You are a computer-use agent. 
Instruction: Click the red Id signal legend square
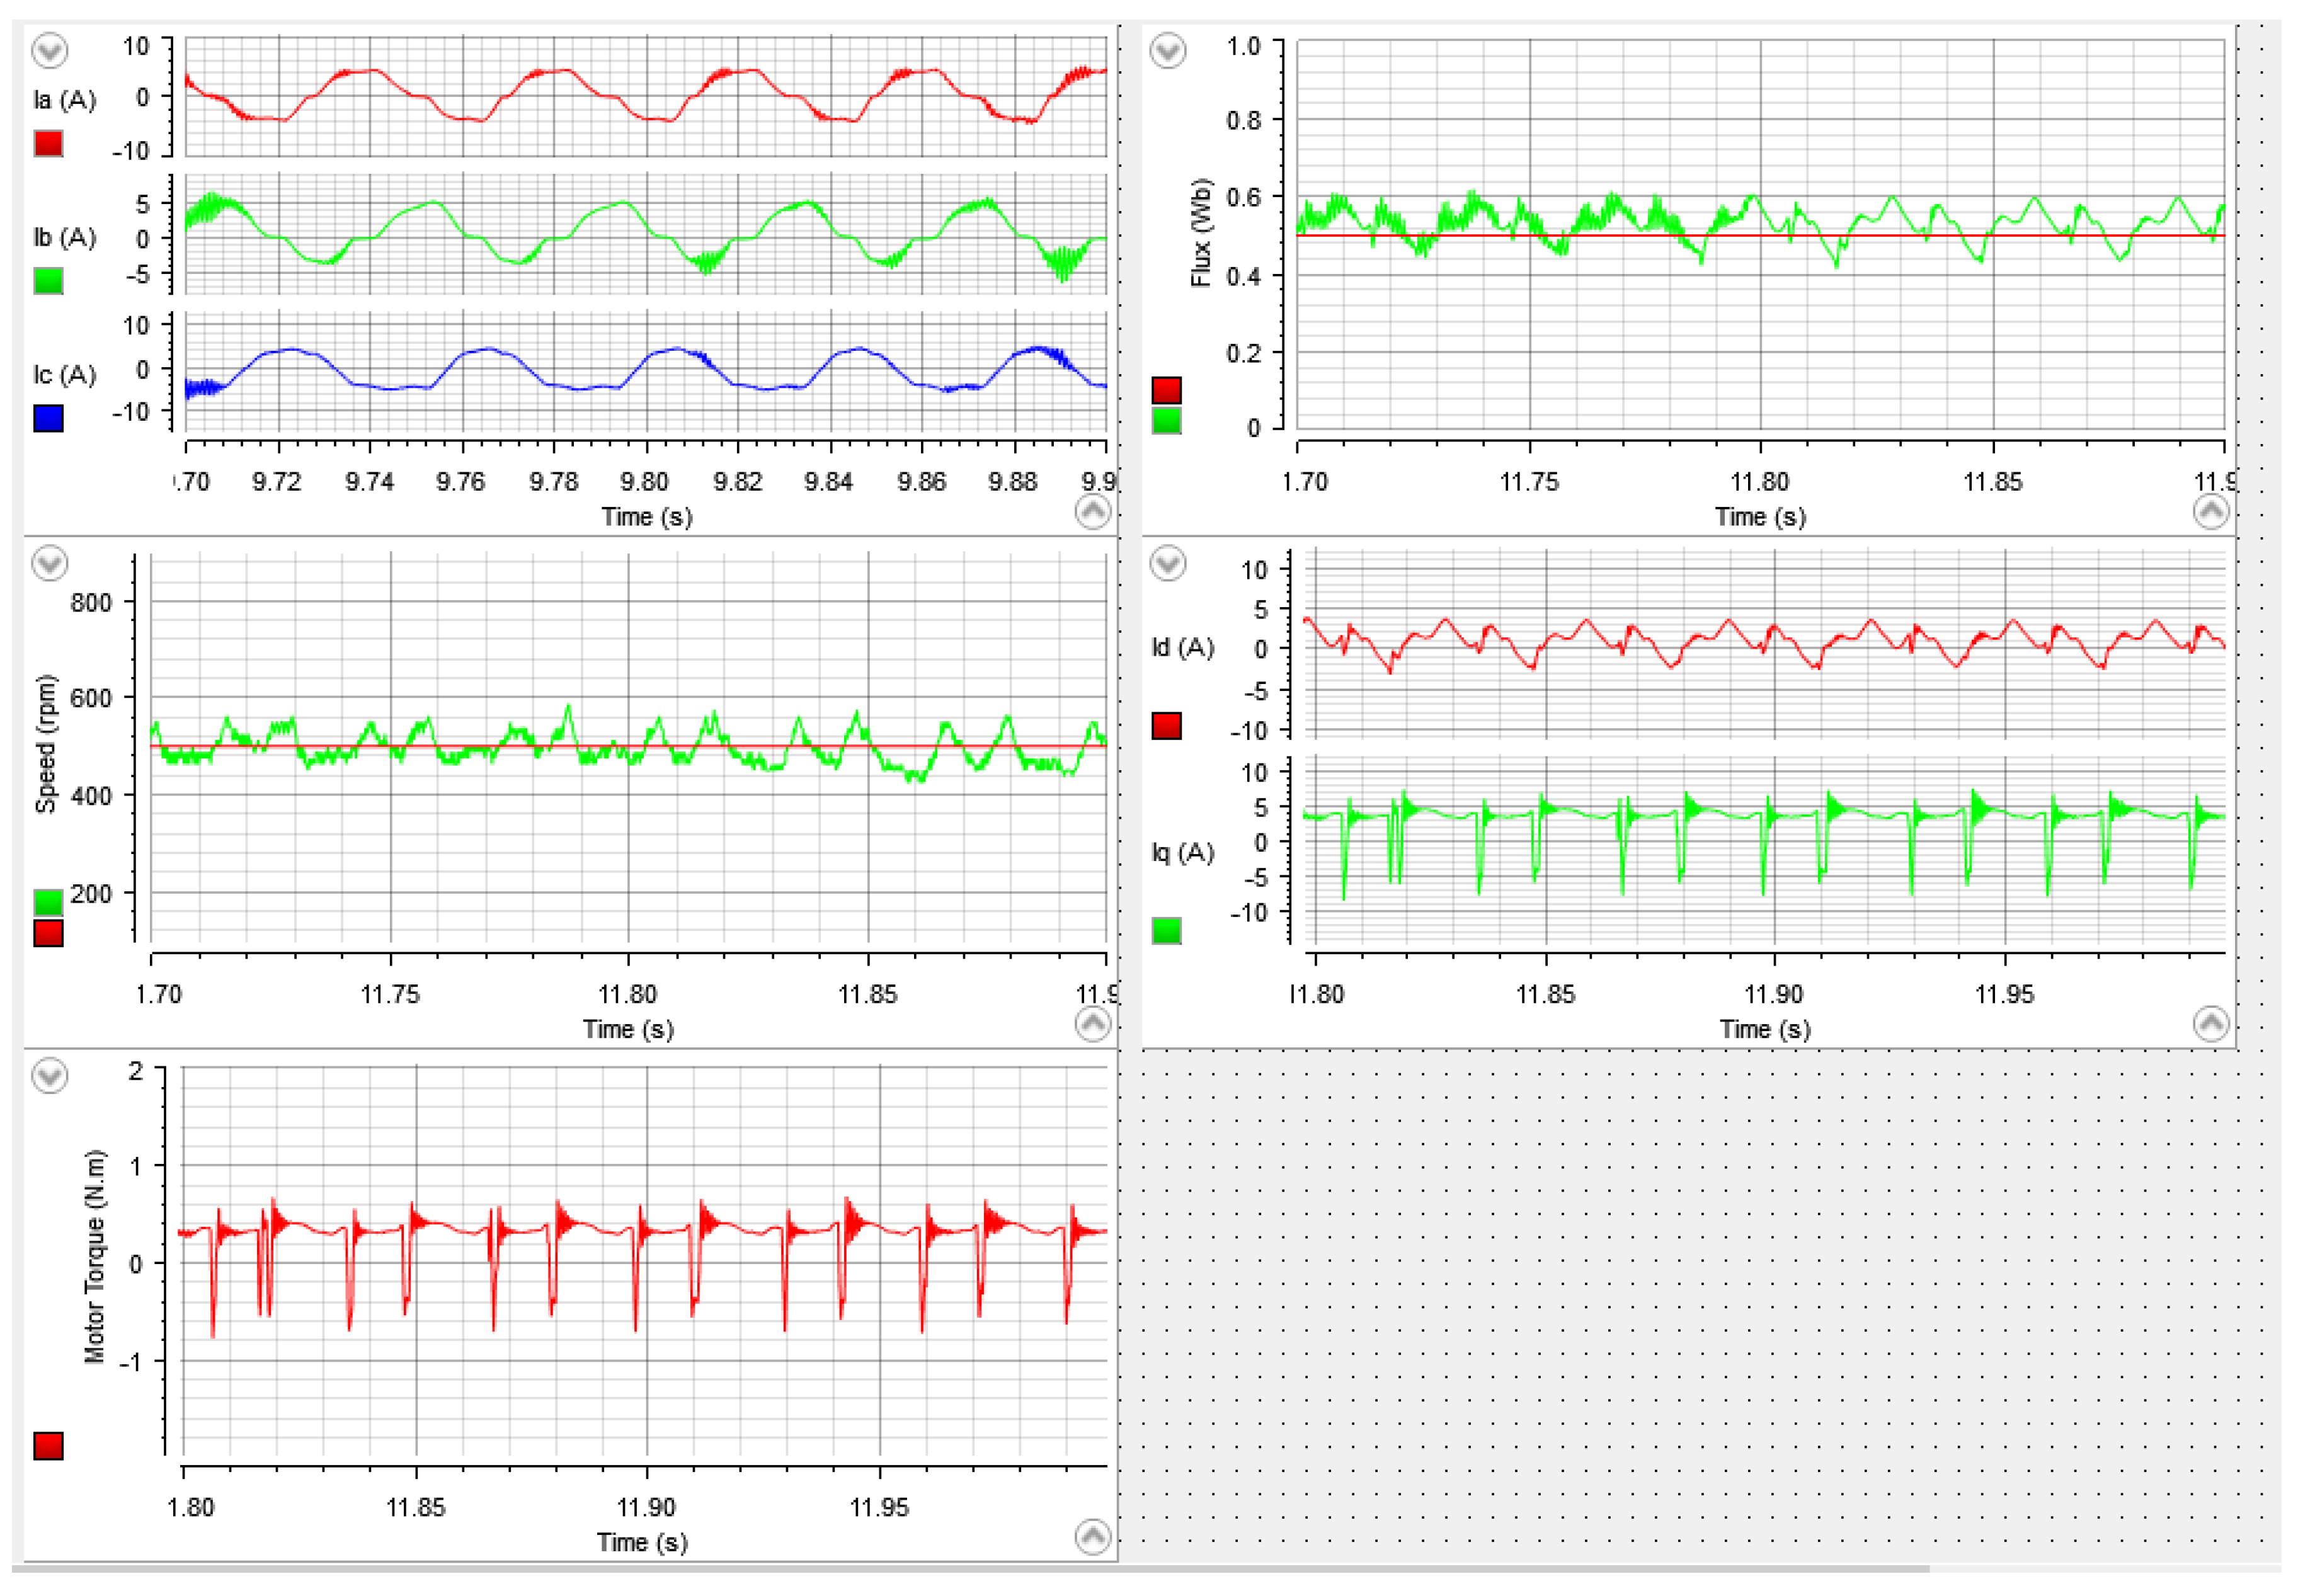(1166, 726)
